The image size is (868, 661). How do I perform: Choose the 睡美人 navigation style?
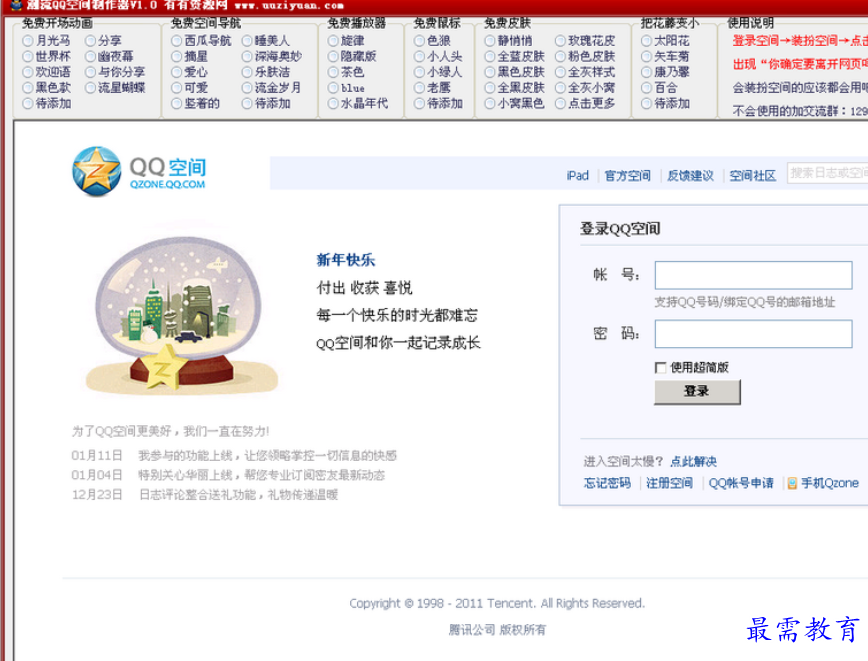(x=247, y=41)
